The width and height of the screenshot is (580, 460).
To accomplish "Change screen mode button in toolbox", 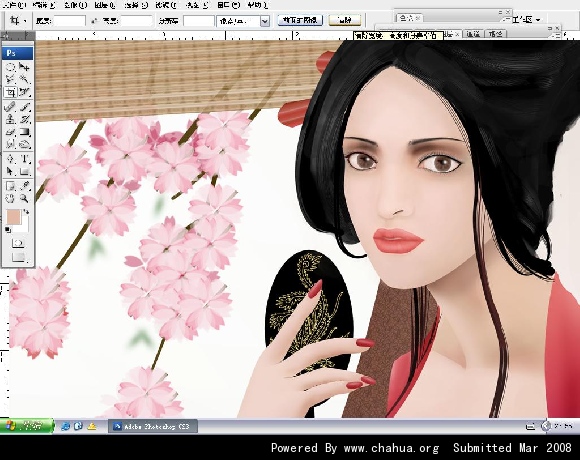I will [x=18, y=257].
